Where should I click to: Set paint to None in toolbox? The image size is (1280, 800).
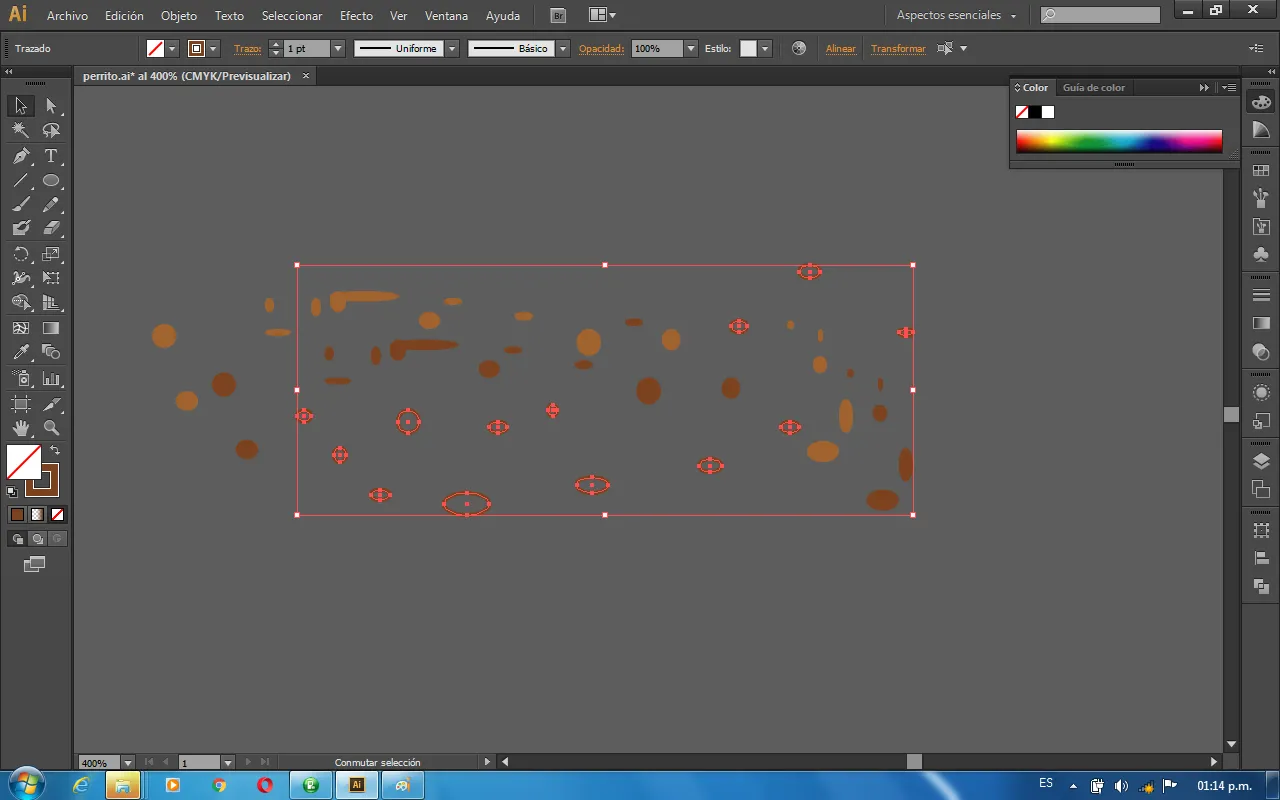click(58, 514)
